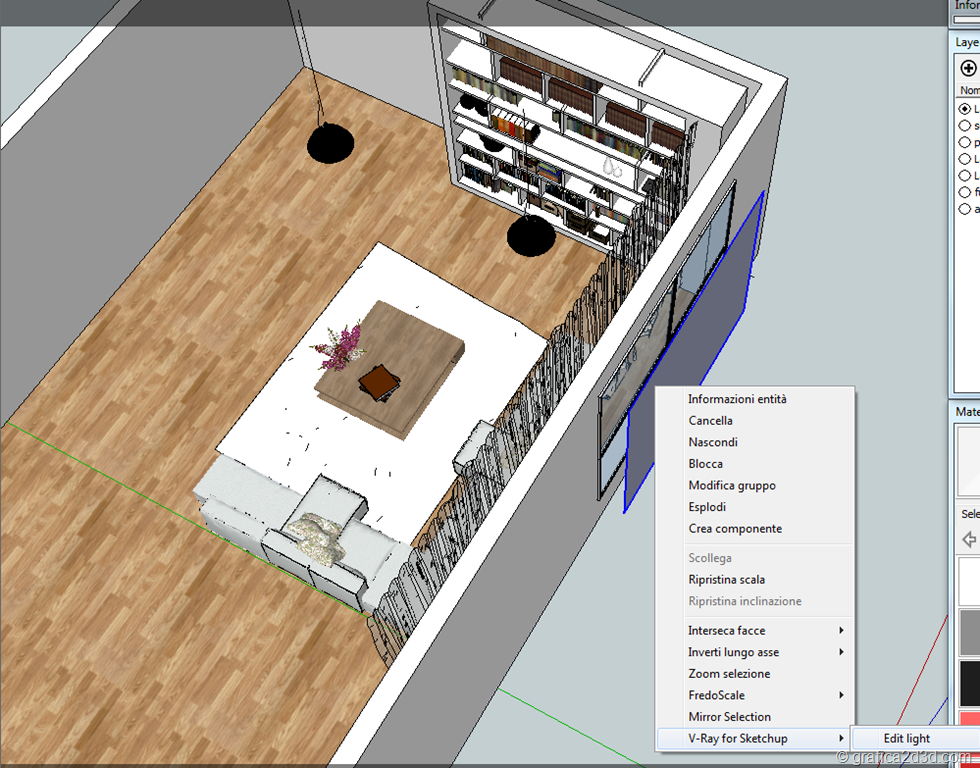Pick the black material swatch

969,683
